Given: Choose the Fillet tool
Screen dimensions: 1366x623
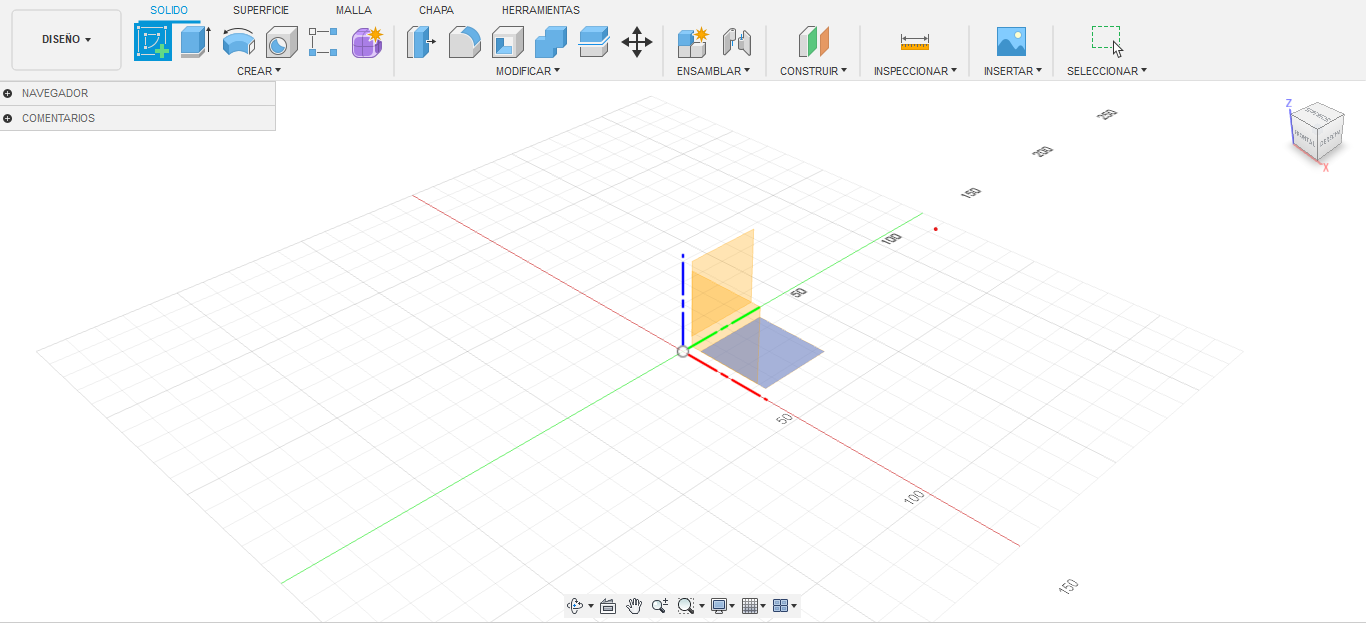Looking at the screenshot, I should click(x=464, y=42).
